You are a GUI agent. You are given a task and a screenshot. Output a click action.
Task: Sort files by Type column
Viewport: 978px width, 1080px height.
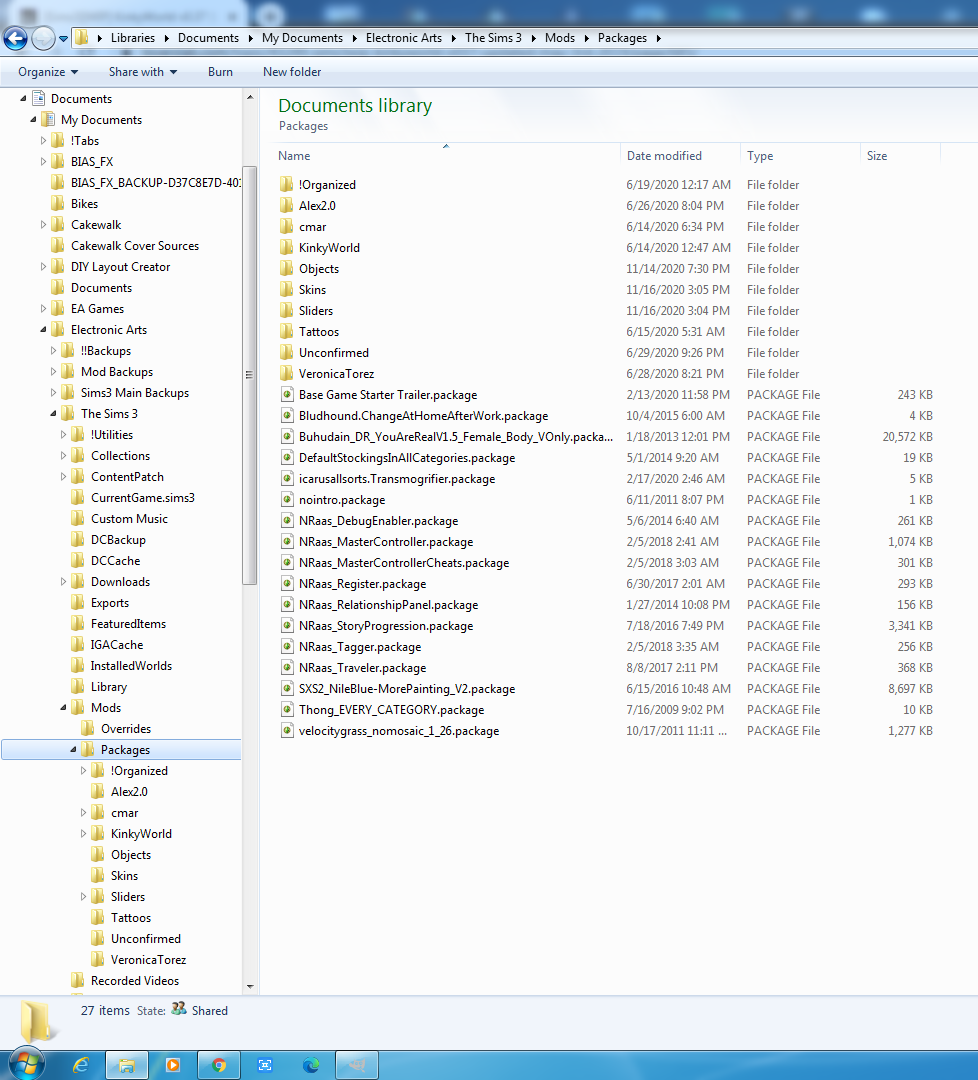800,156
